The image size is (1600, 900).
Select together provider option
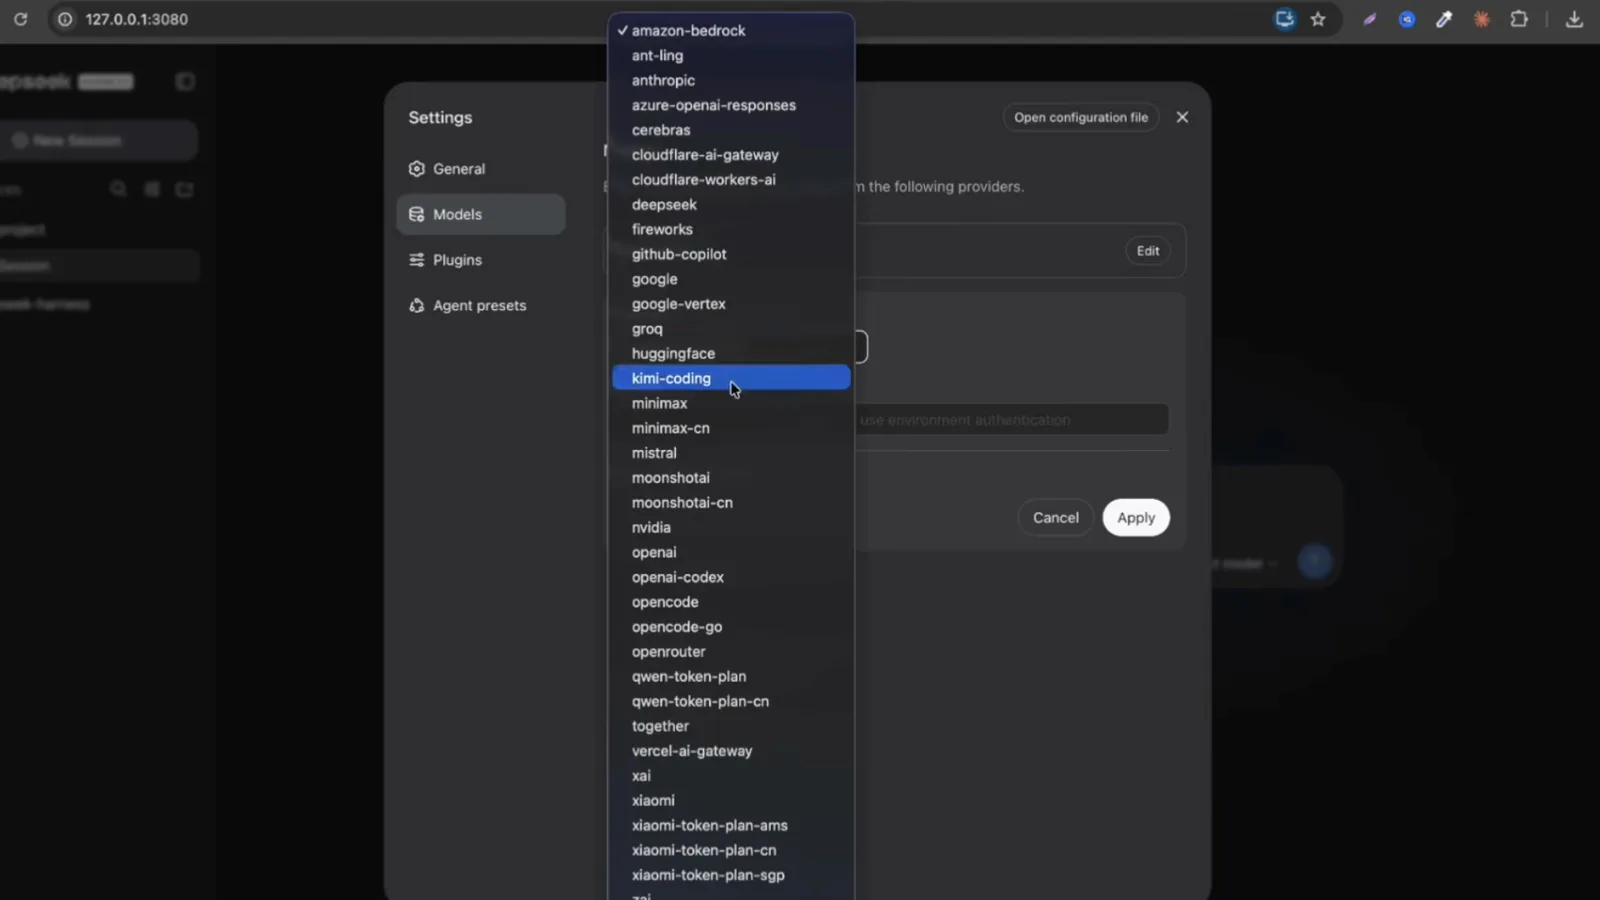pyautogui.click(x=731, y=726)
